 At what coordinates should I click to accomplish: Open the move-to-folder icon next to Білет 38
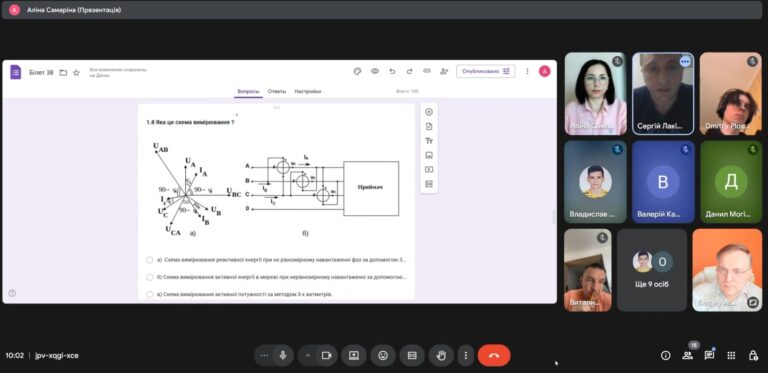tap(63, 72)
